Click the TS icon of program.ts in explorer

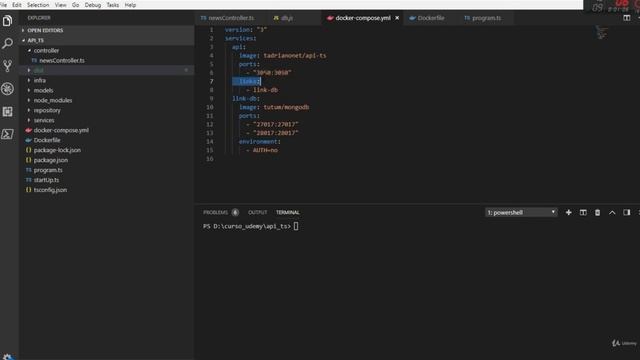[x=29, y=170]
